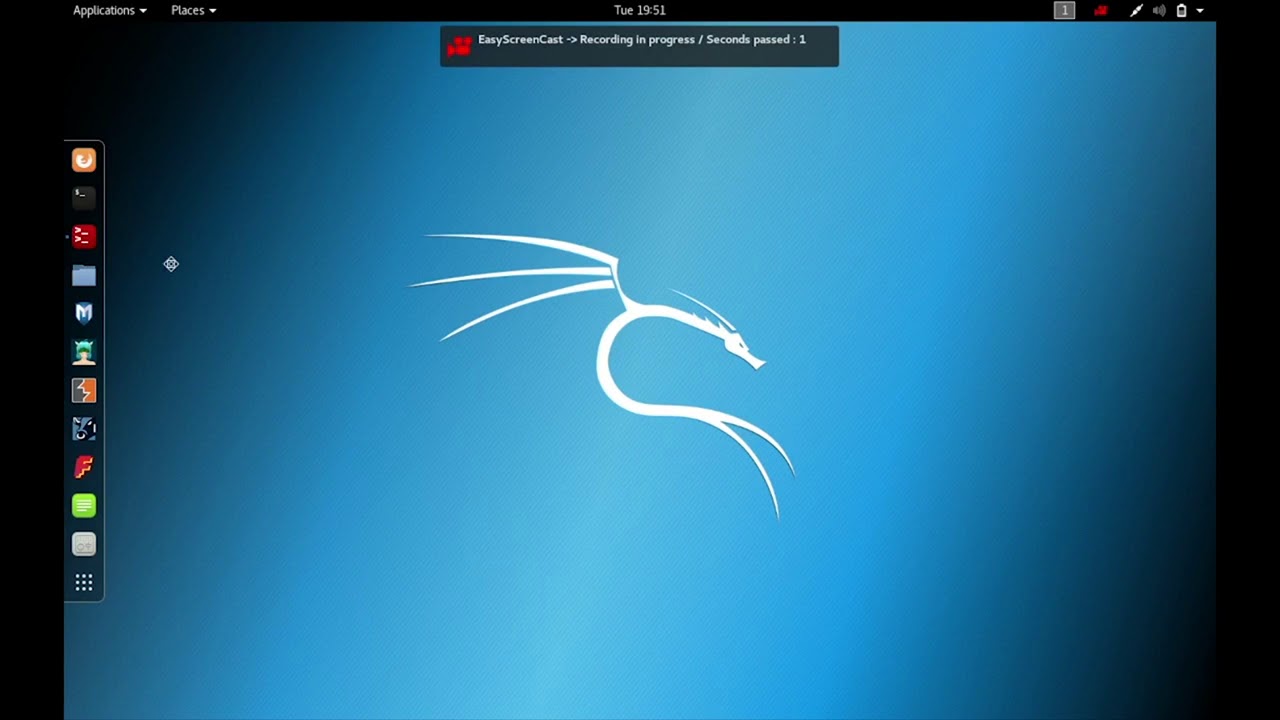
Task: Launch Metasploit Framework from the dock
Action: click(84, 314)
